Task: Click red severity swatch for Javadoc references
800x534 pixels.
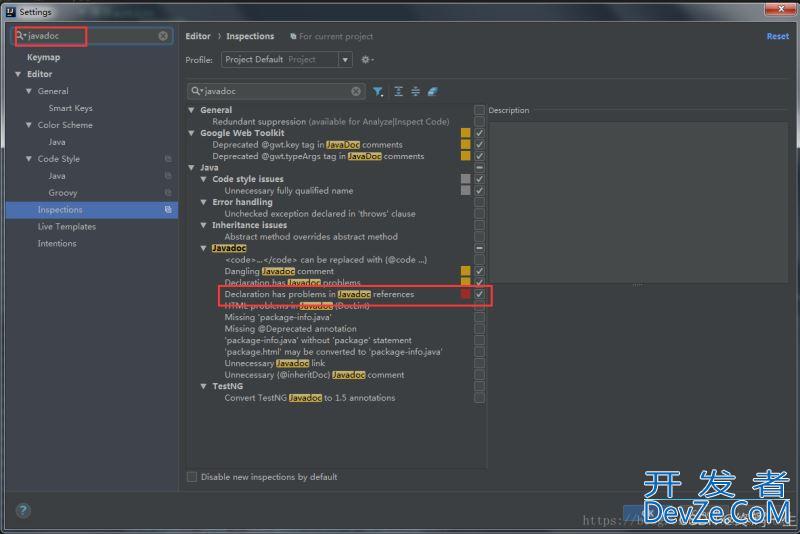Action: pyautogui.click(x=465, y=294)
